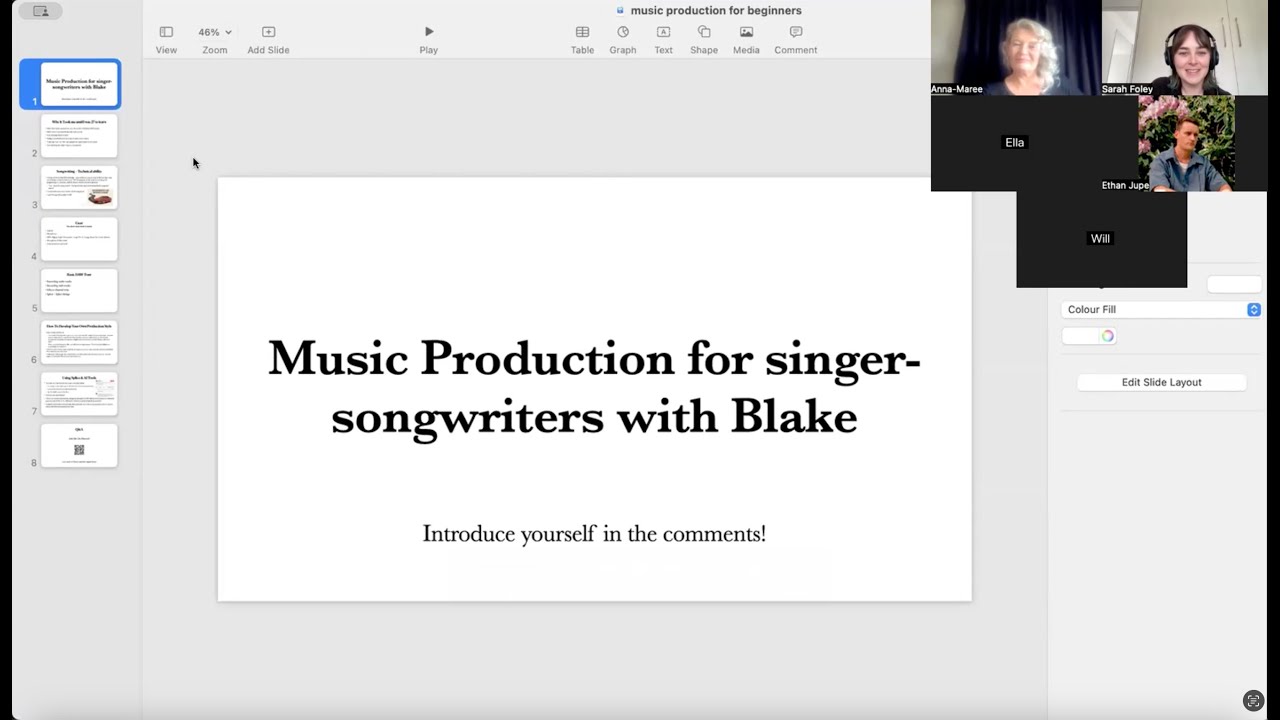Insert a Graph from the toolbar
Image resolution: width=1280 pixels, height=720 pixels.
point(623,32)
